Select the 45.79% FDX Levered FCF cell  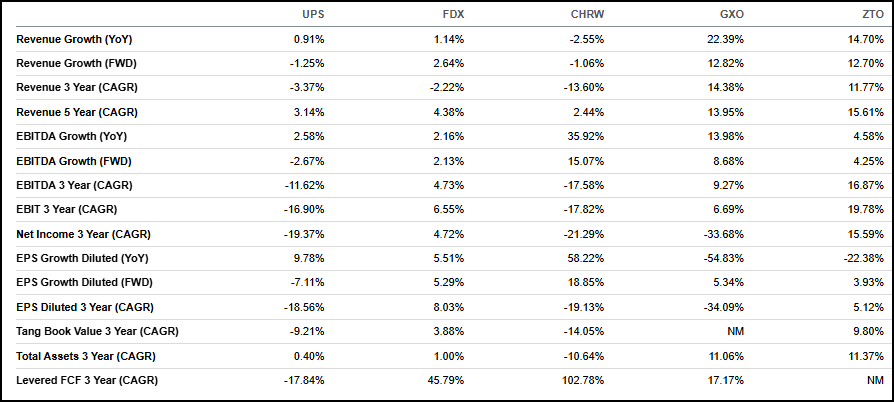(444, 380)
